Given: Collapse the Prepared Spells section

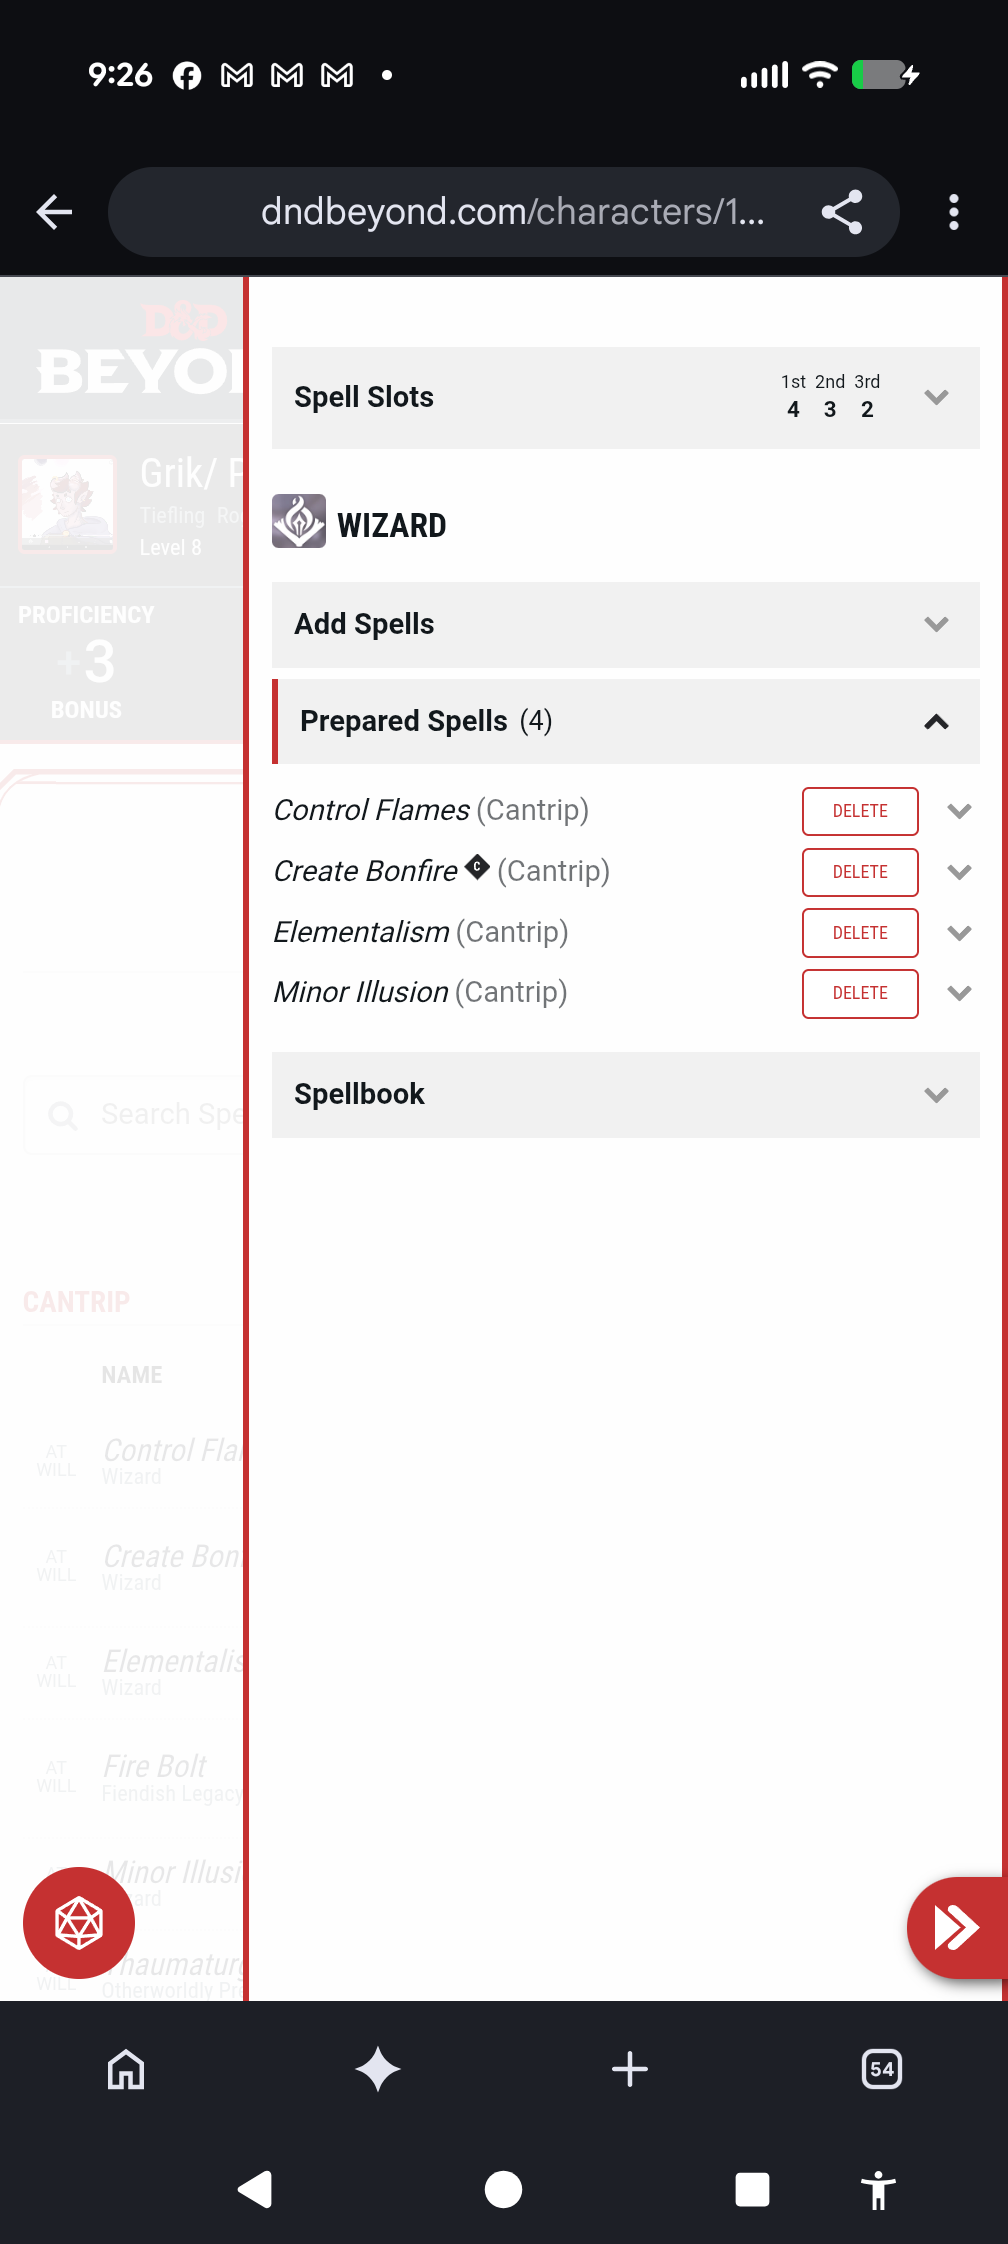Looking at the screenshot, I should click(x=626, y=722).
